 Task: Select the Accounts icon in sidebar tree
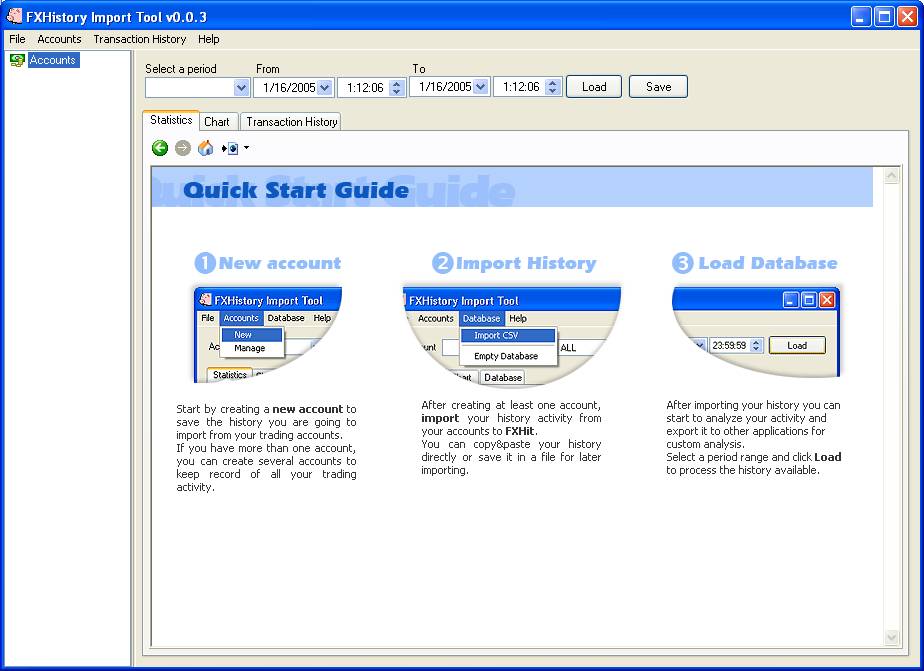[17, 60]
